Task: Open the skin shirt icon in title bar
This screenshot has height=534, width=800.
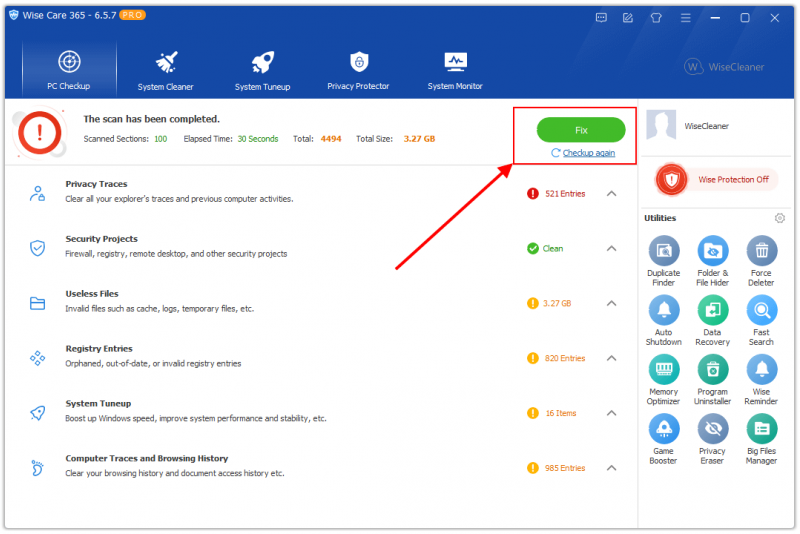Action: tap(656, 18)
